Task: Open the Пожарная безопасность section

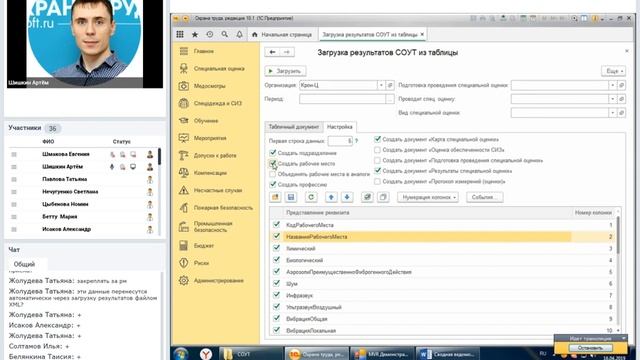Action: (223, 208)
